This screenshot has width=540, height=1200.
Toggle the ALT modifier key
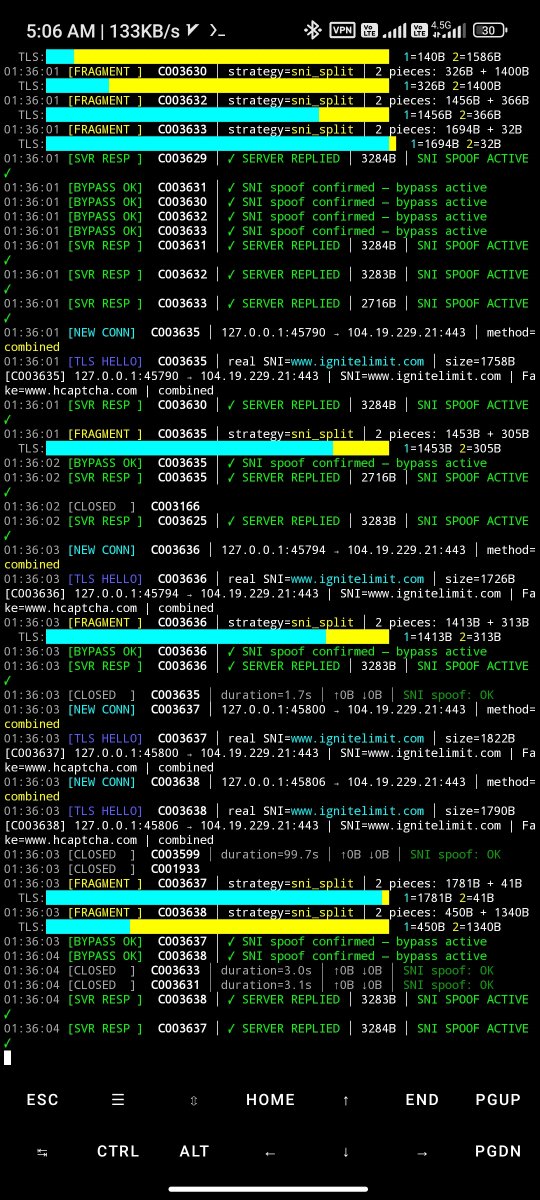(x=194, y=1152)
